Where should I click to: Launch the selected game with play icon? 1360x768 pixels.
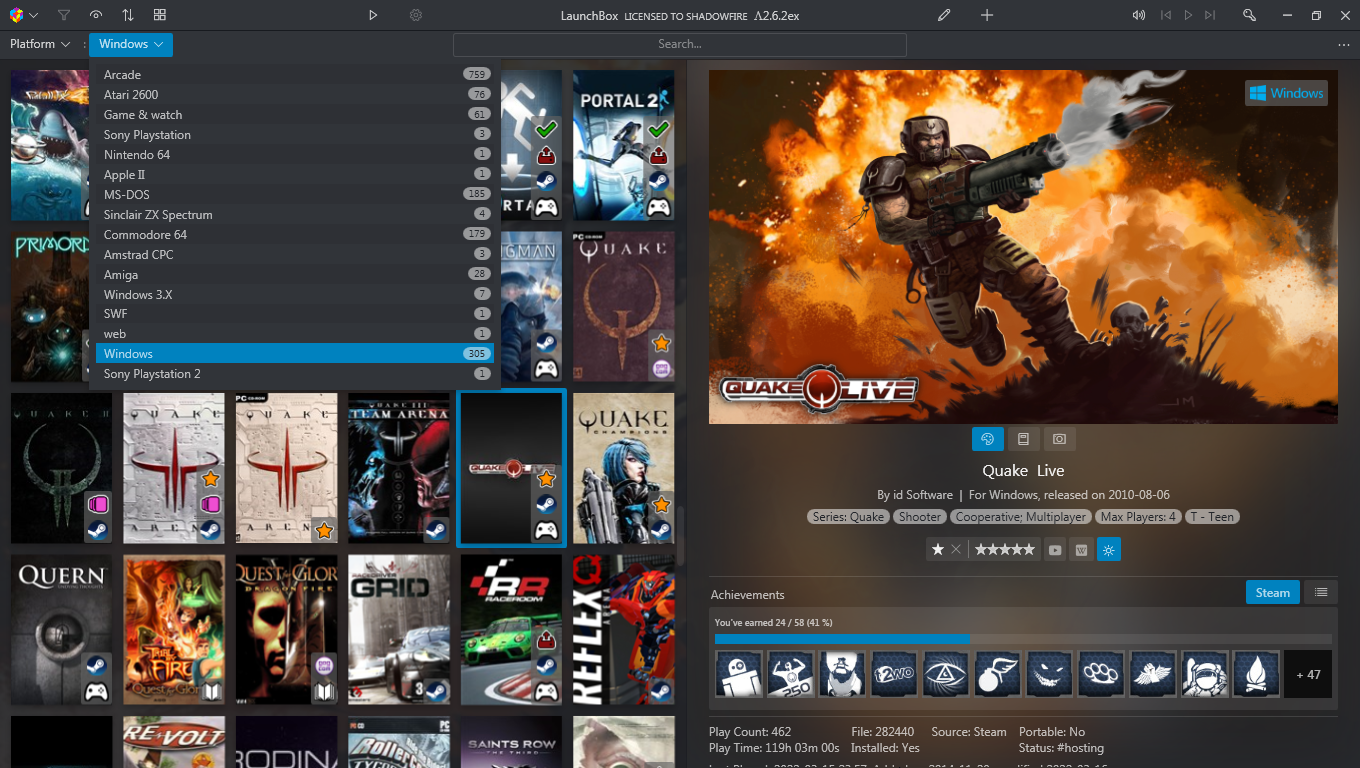[373, 15]
